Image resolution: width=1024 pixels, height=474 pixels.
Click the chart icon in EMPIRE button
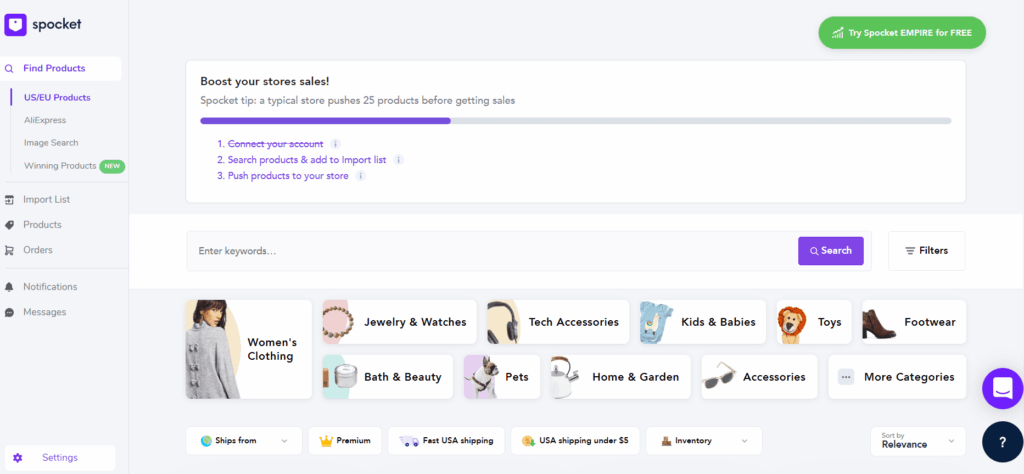point(838,33)
